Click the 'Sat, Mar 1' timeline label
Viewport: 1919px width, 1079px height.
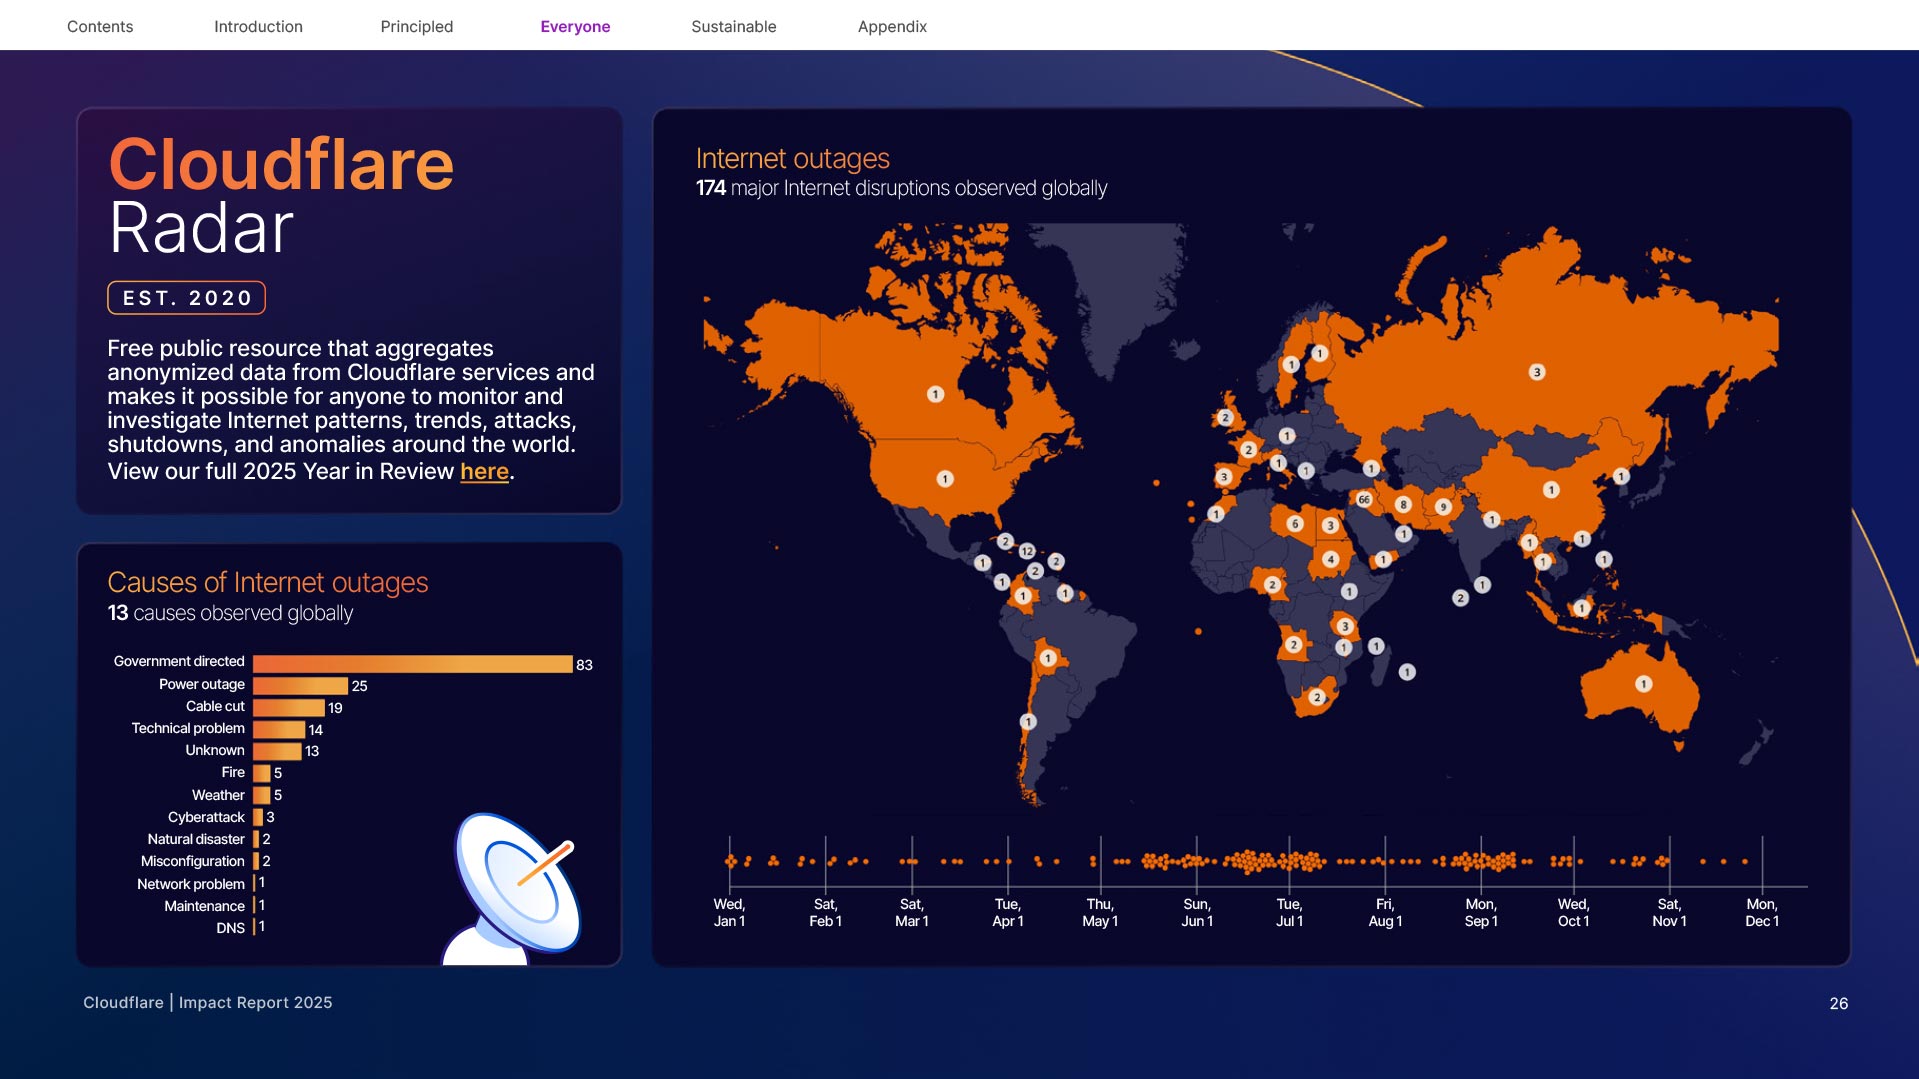click(x=912, y=912)
